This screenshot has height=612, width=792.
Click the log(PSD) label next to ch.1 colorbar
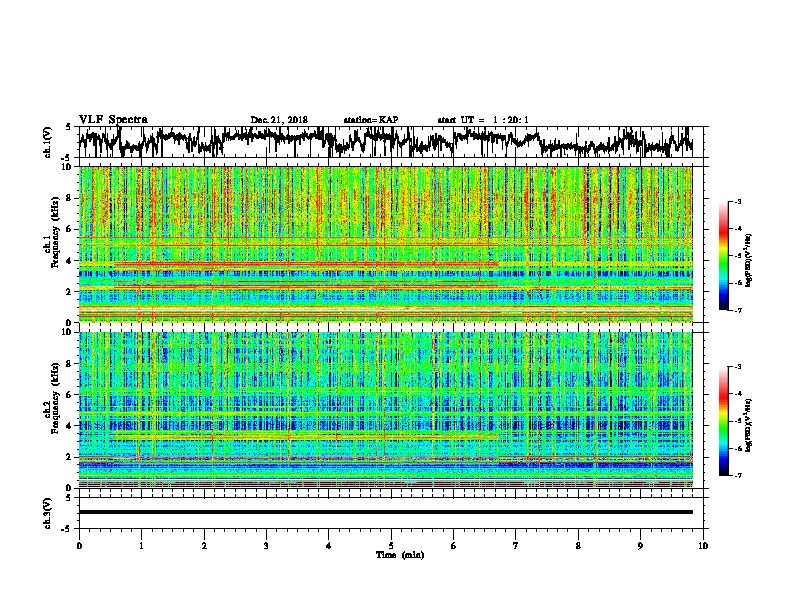748,260
